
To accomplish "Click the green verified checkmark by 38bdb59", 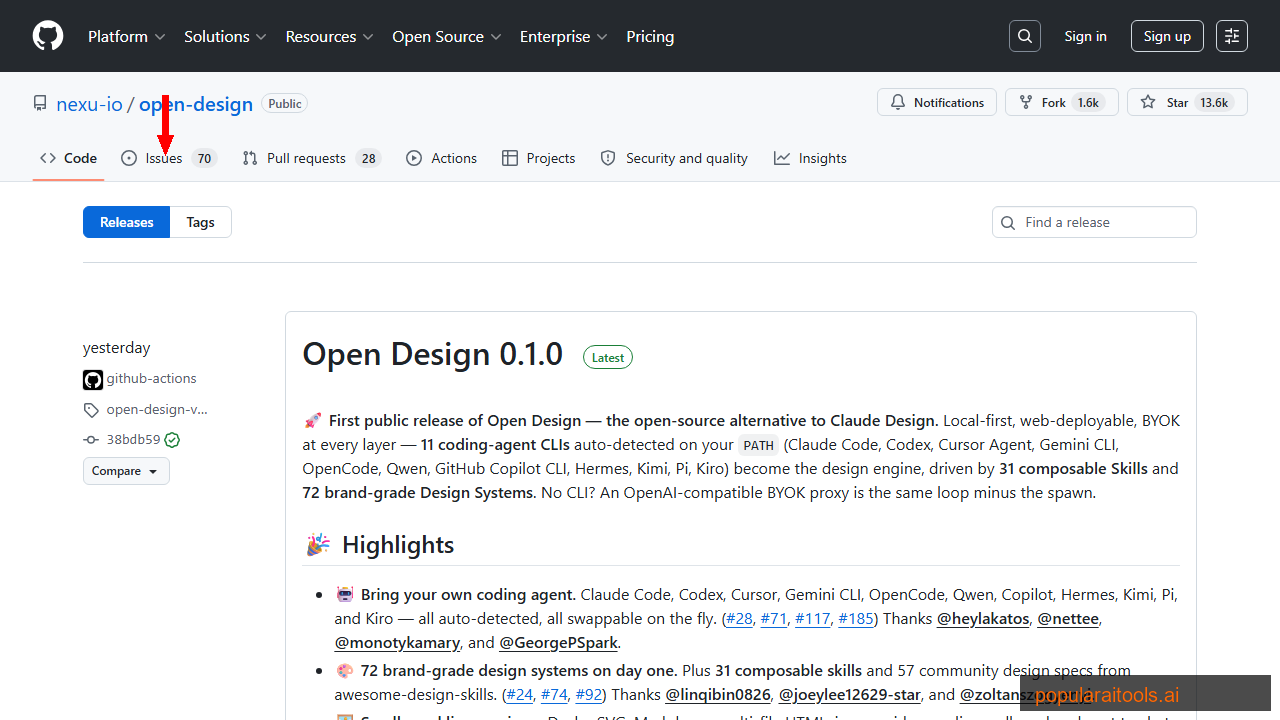I will click(172, 440).
